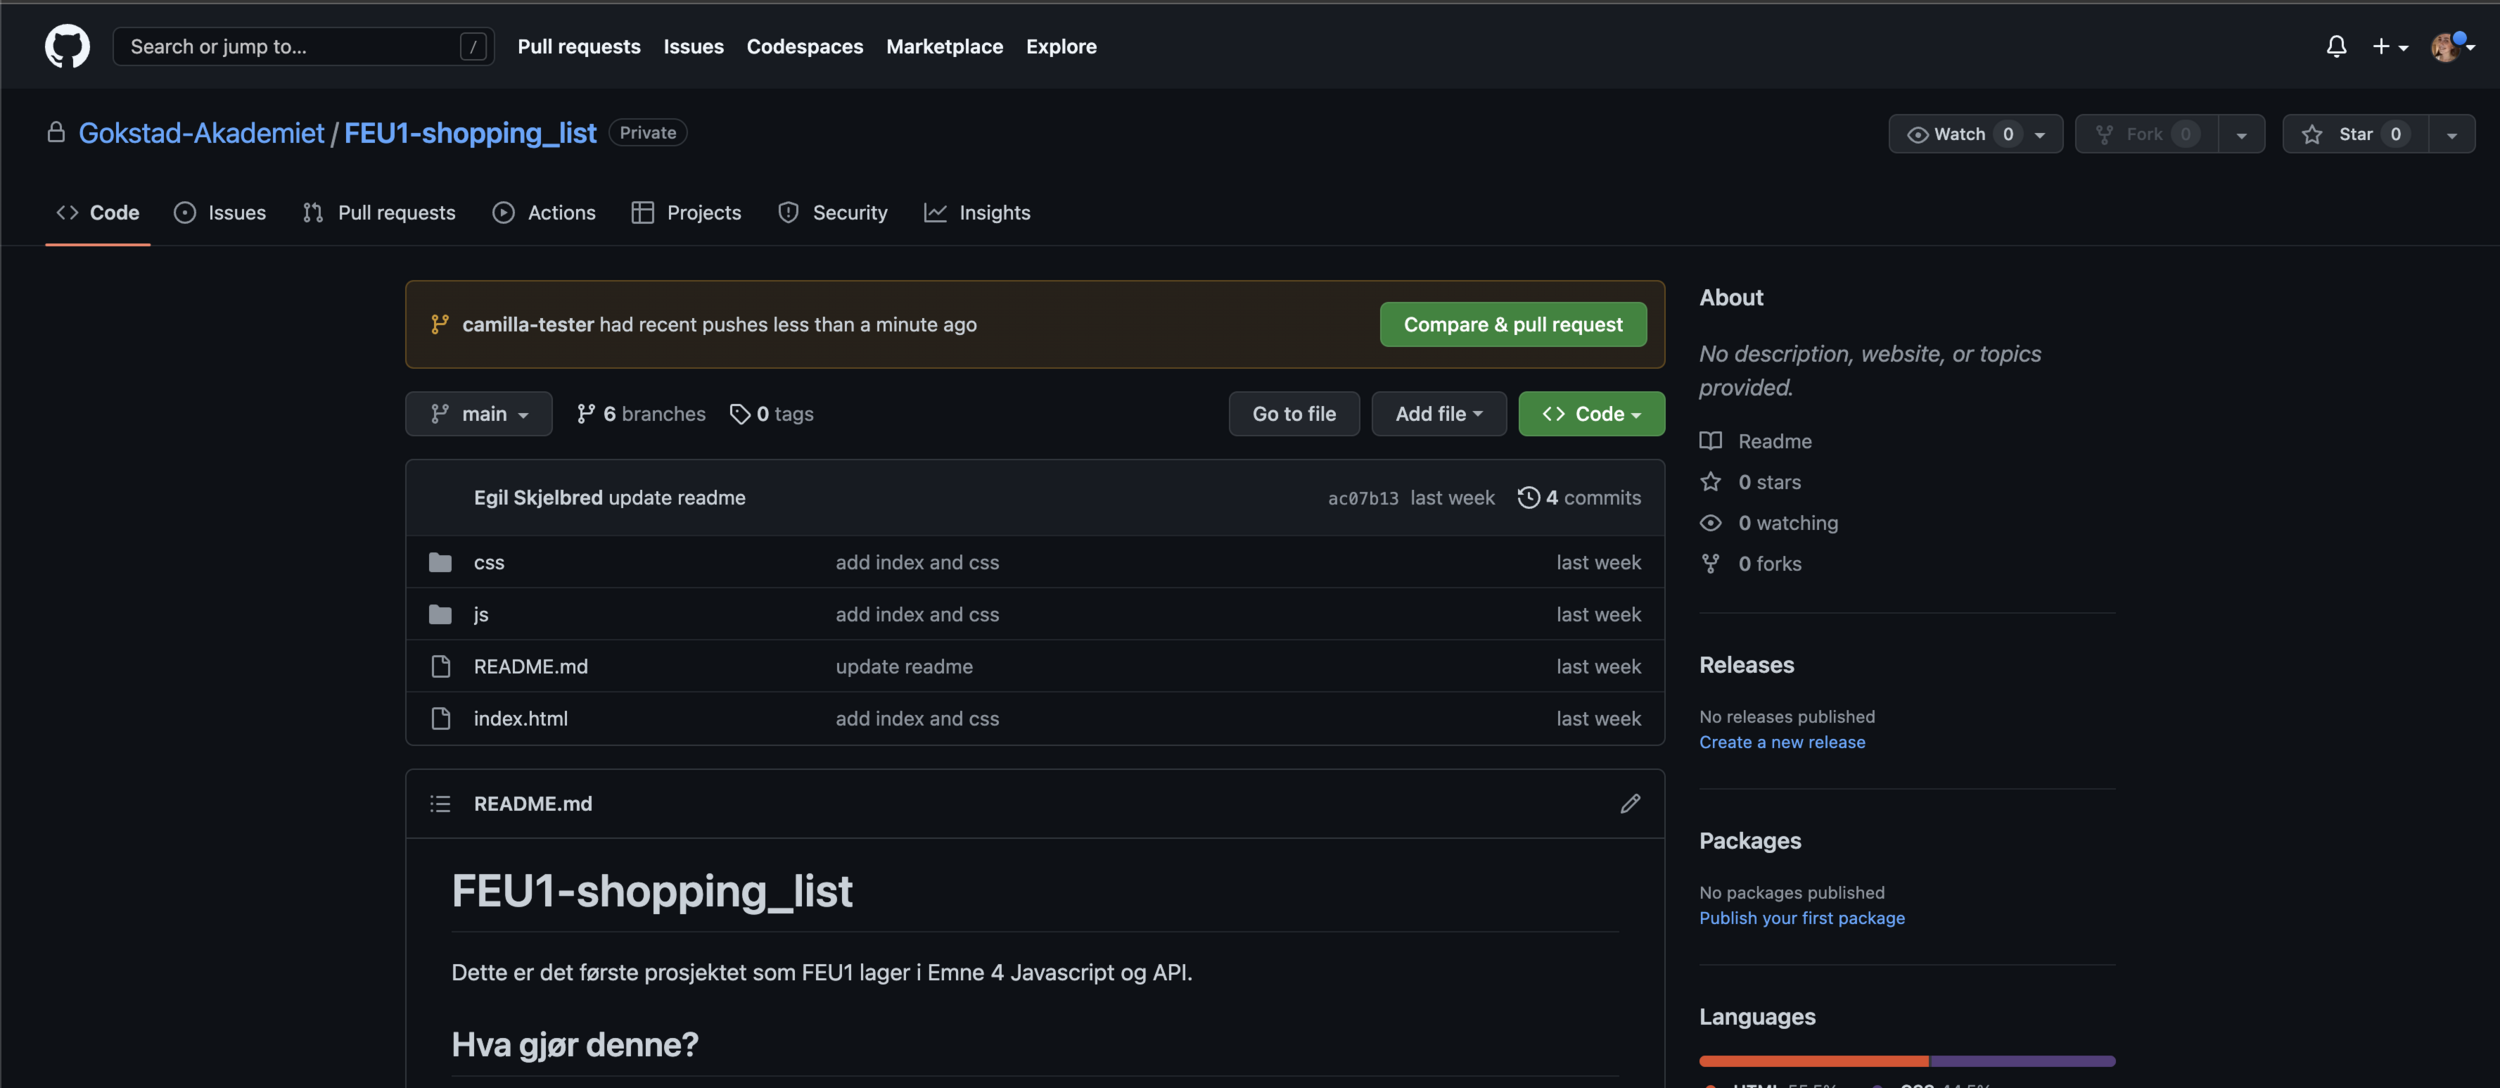Image resolution: width=2500 pixels, height=1088 pixels.
Task: Expand the Add file dropdown
Action: pyautogui.click(x=1438, y=413)
